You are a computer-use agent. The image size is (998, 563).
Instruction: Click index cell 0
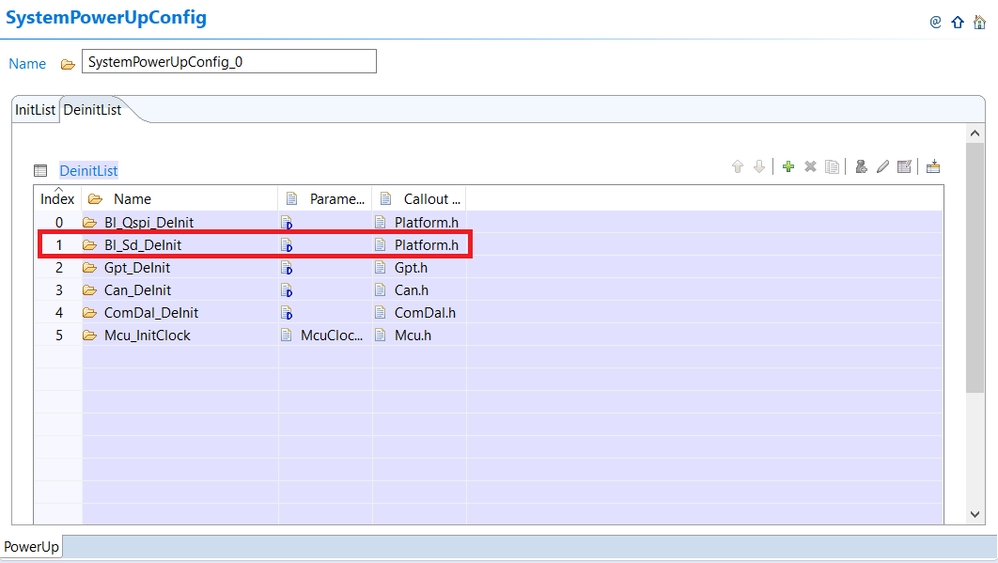[x=59, y=223]
